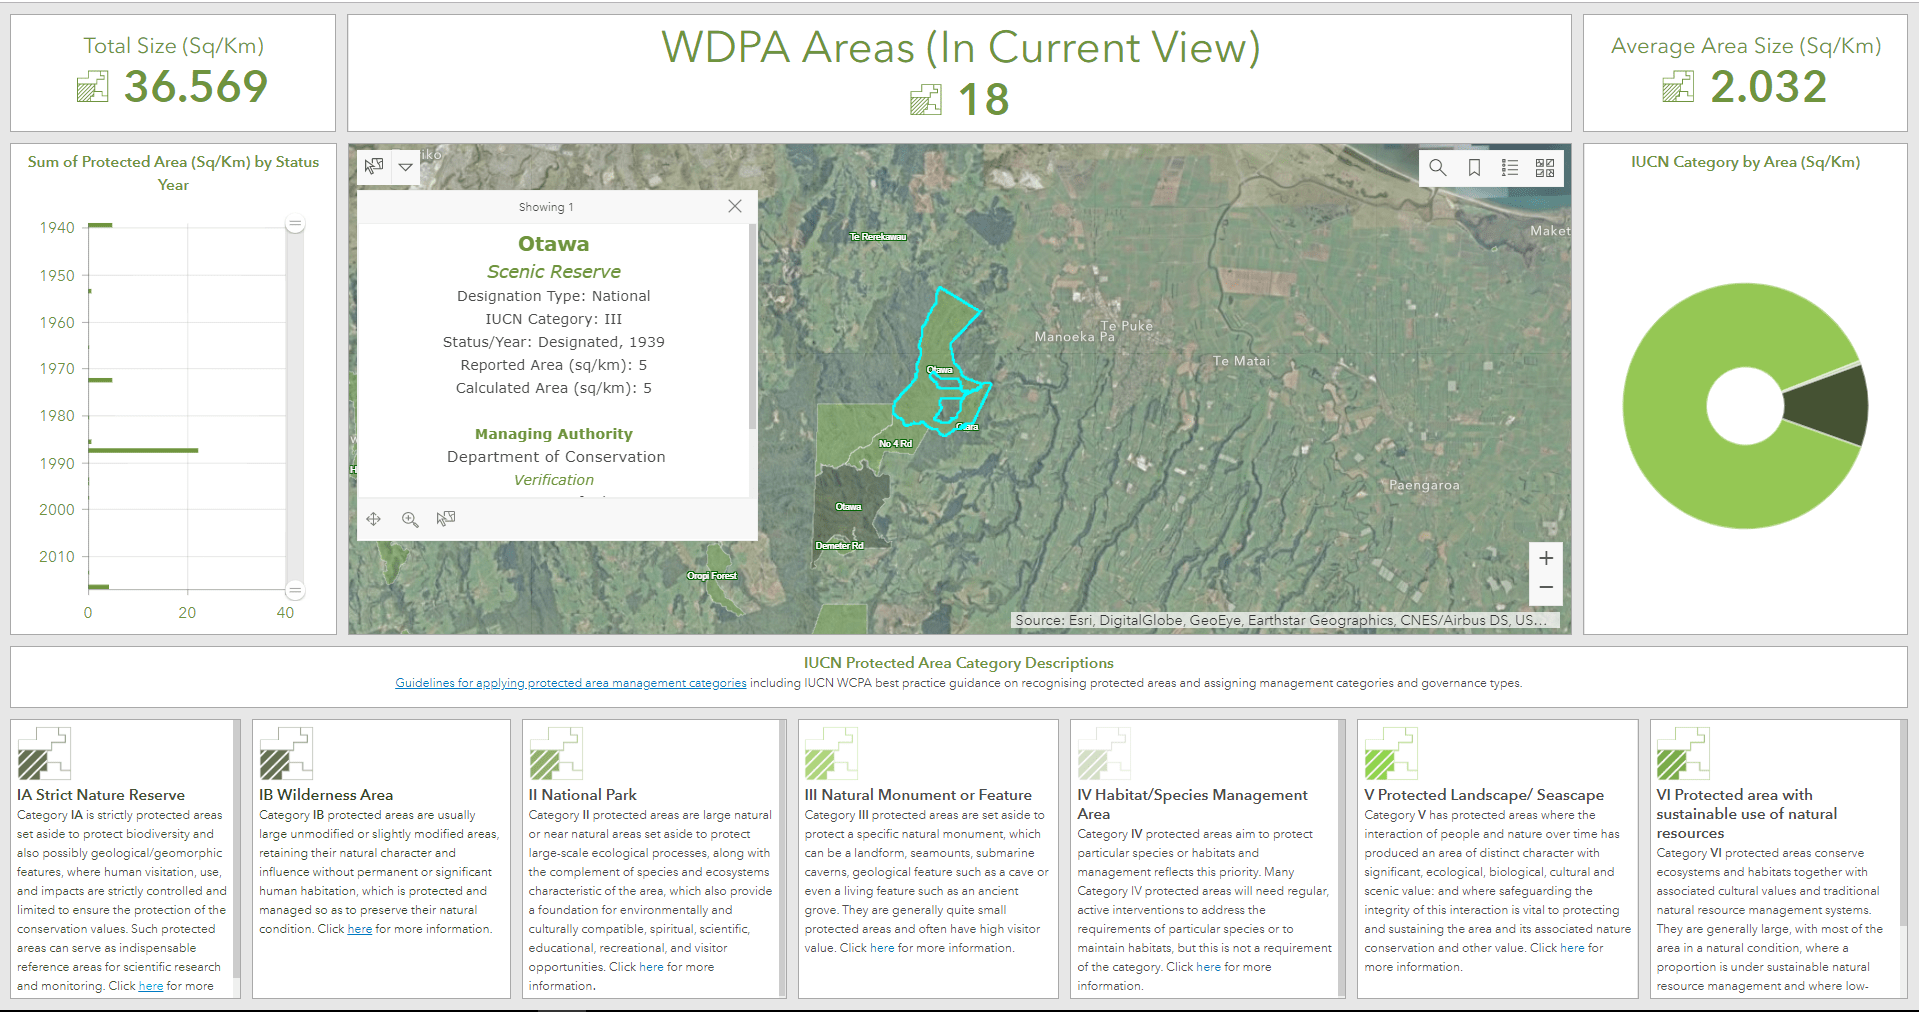1919x1012 pixels.
Task: Open the map bookmarks panel
Action: 1474,168
